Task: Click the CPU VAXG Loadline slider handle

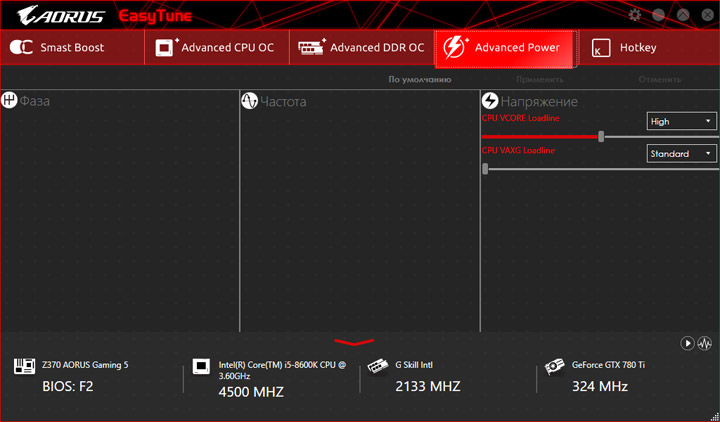Action: tap(485, 169)
